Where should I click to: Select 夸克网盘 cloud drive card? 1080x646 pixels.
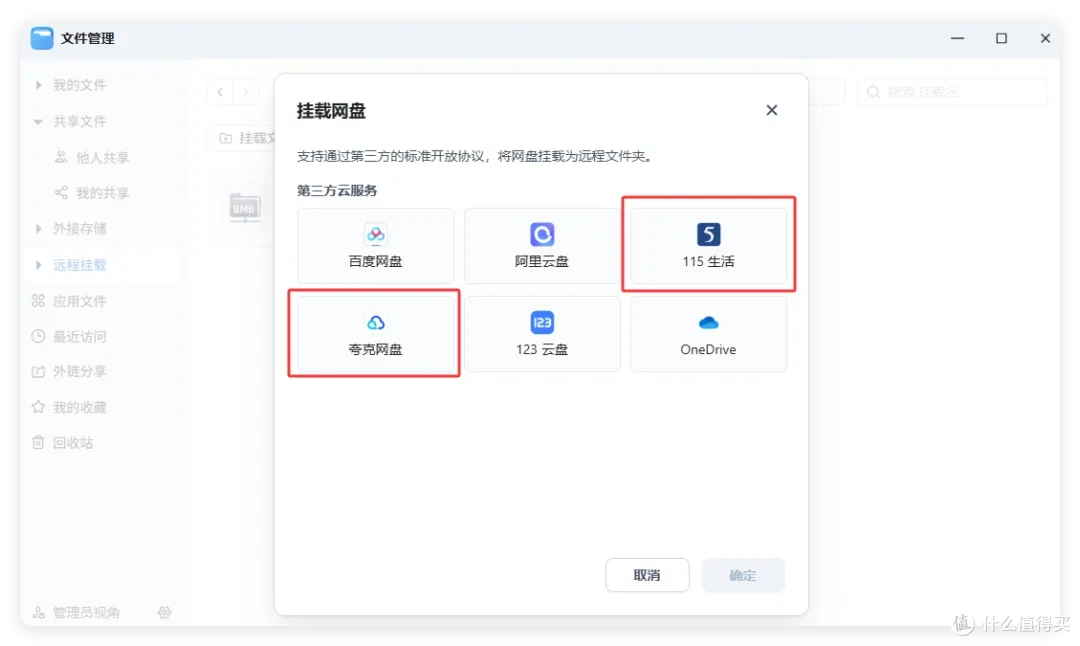375,334
